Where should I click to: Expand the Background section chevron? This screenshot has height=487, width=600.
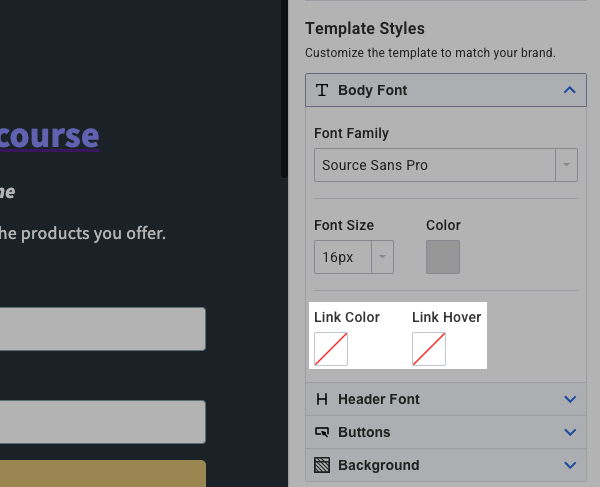pos(570,465)
